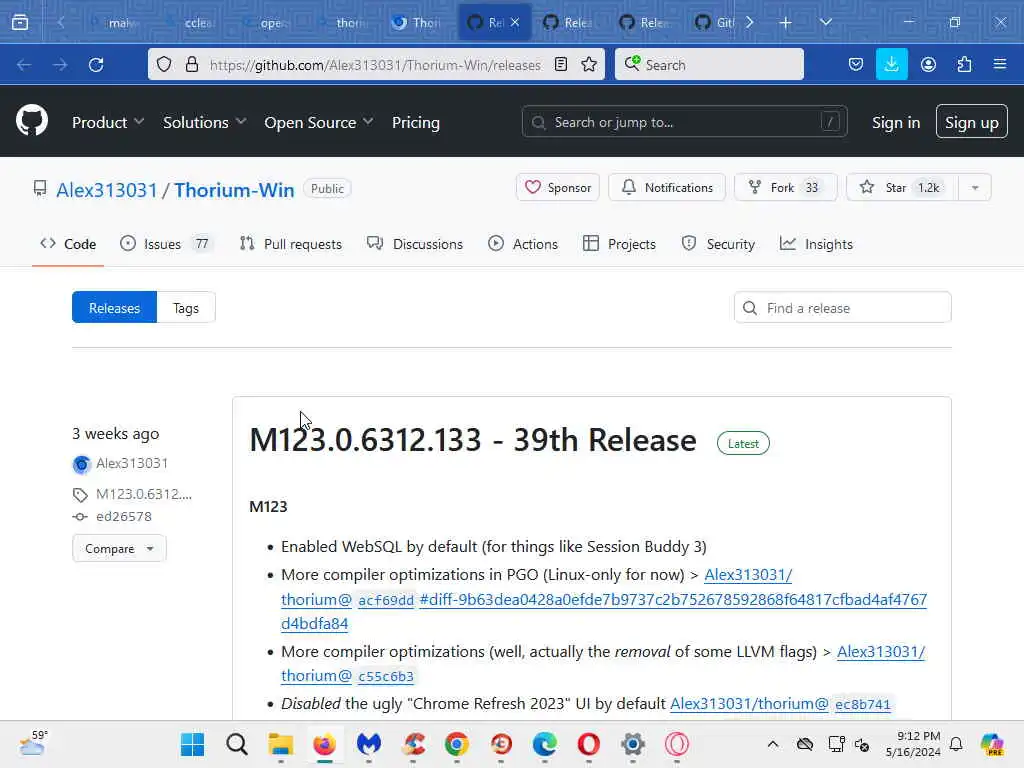Click Sign in link
1024x768 pixels.
896,122
